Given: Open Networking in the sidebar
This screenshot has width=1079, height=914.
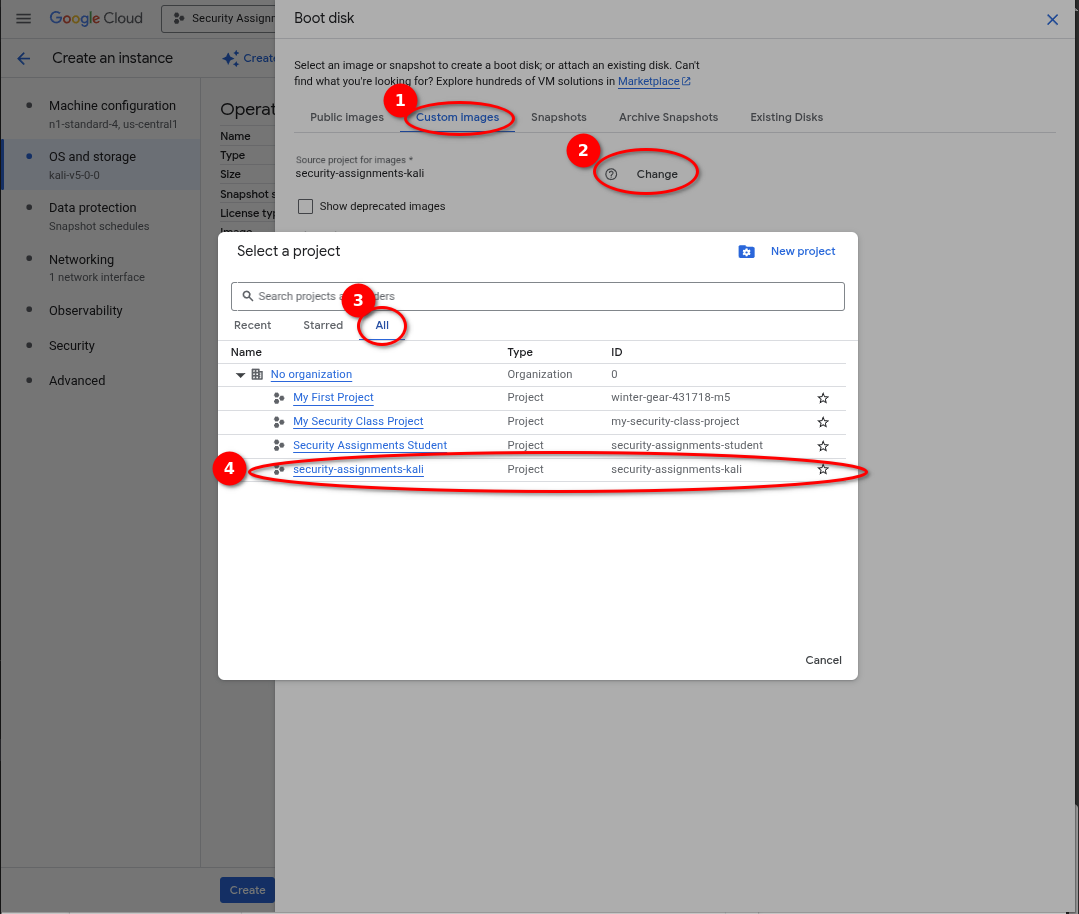Looking at the screenshot, I should pyautogui.click(x=101, y=268).
